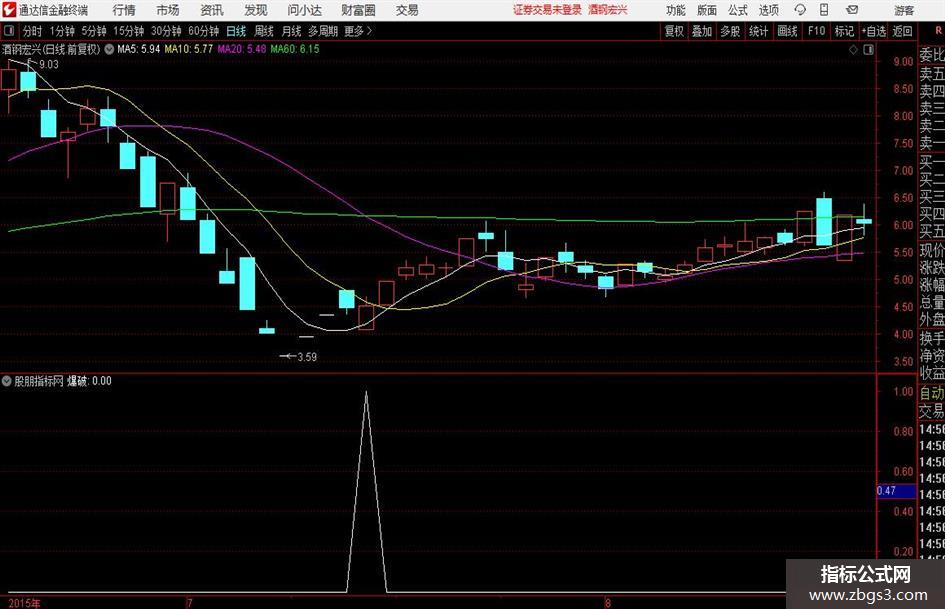The height and width of the screenshot is (609, 945).
Task: Open the 版面 menu
Action: point(707,10)
